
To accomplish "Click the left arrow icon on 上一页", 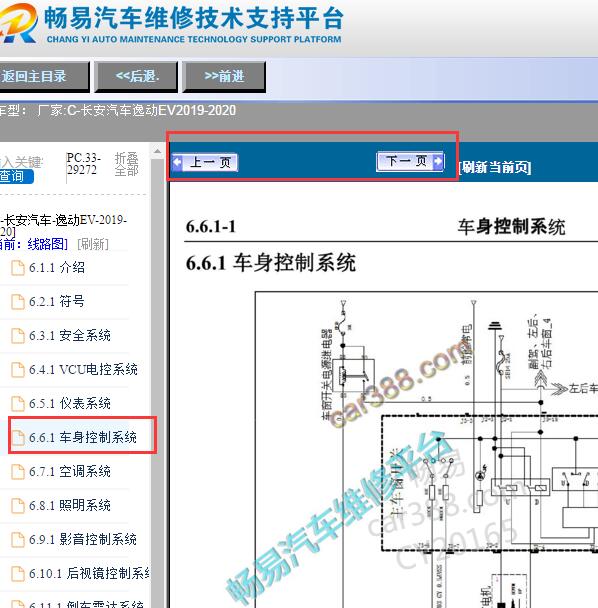I will click(x=177, y=162).
